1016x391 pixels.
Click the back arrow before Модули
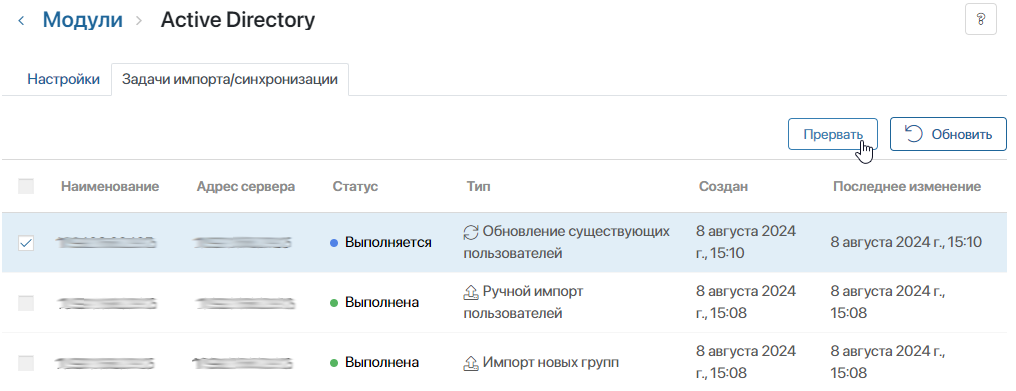click(21, 21)
